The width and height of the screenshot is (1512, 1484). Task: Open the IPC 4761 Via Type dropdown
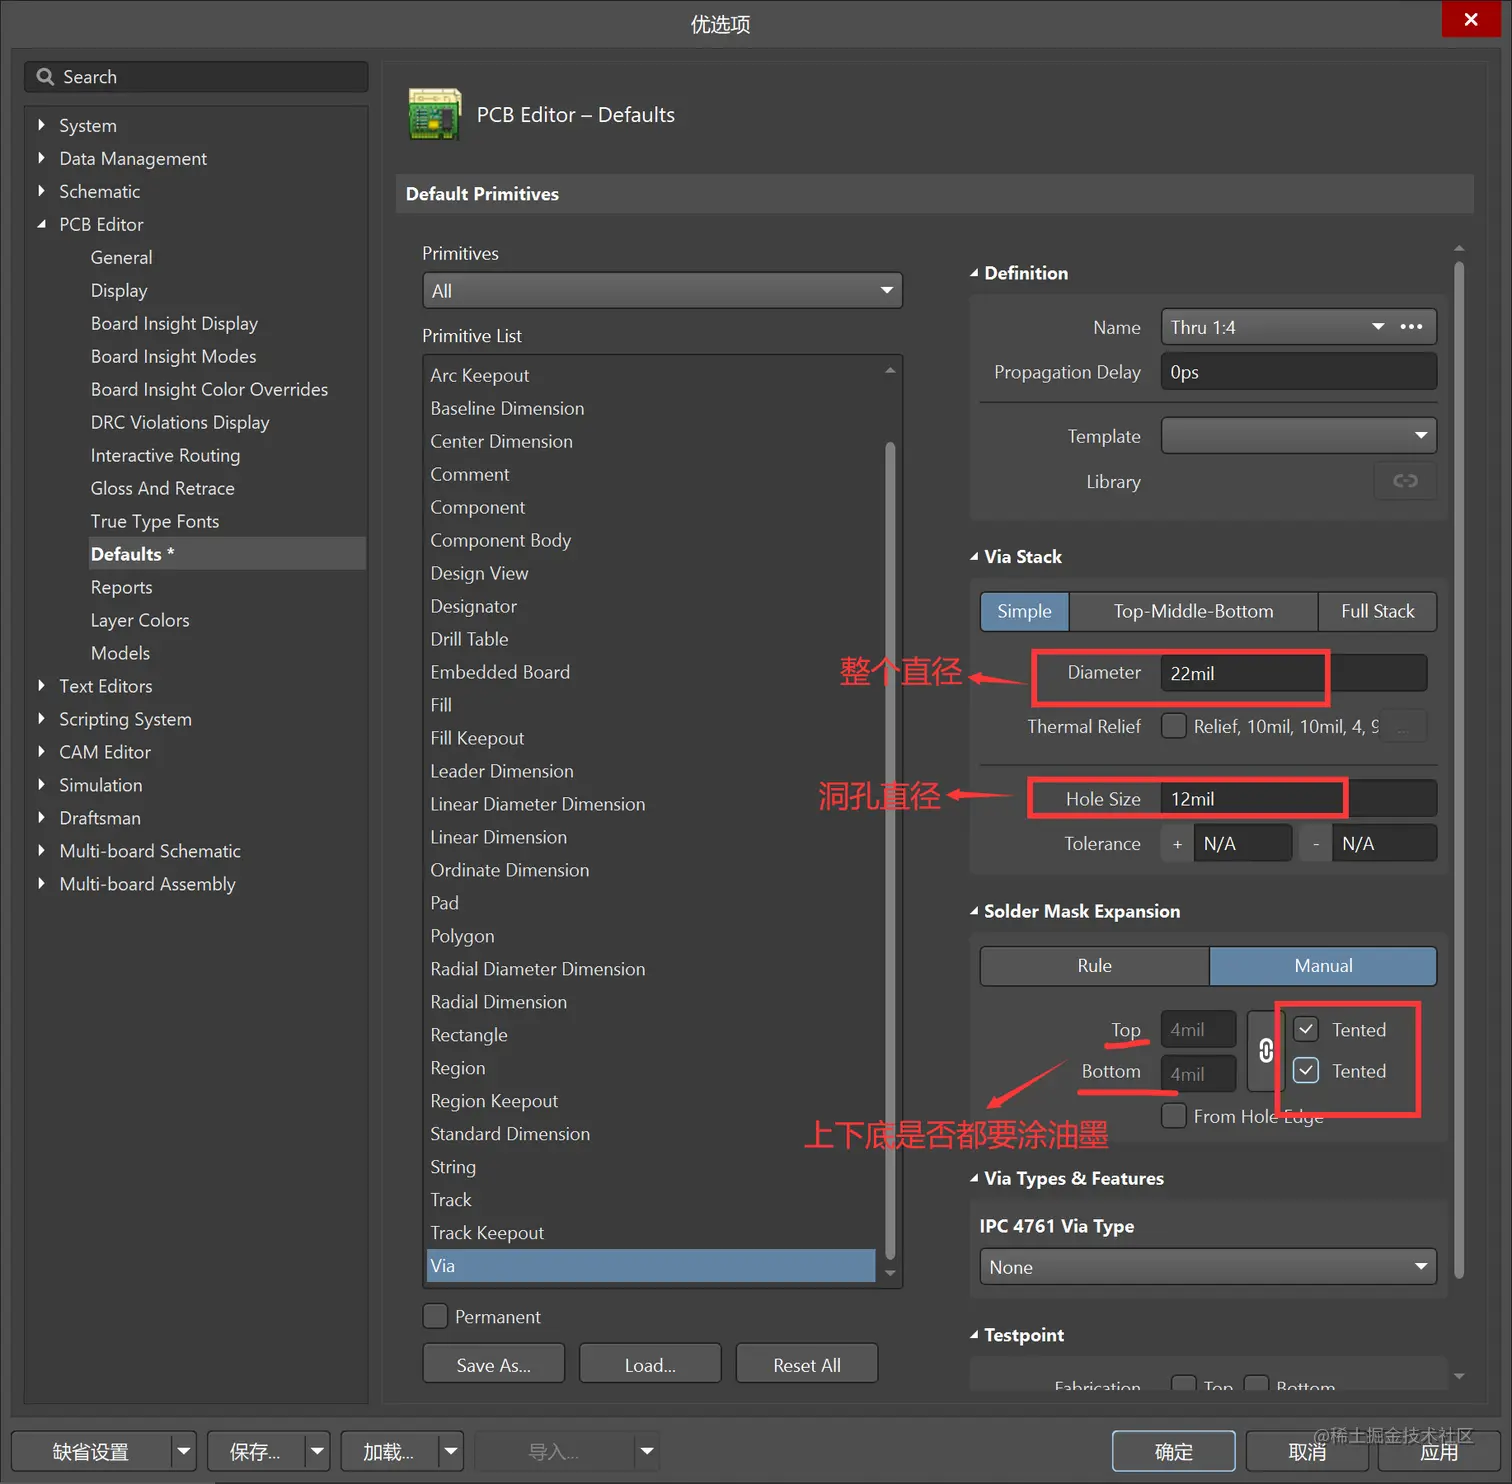[x=1208, y=1267]
